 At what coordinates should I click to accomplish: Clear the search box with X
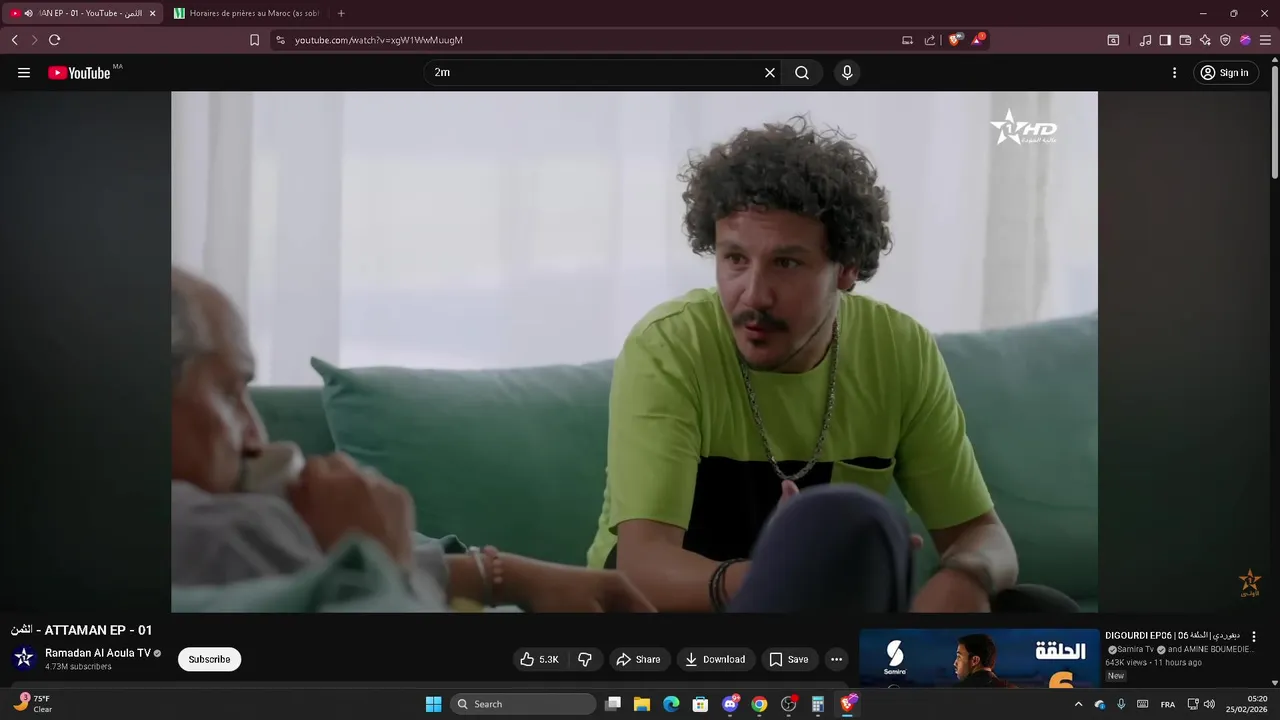coord(770,73)
